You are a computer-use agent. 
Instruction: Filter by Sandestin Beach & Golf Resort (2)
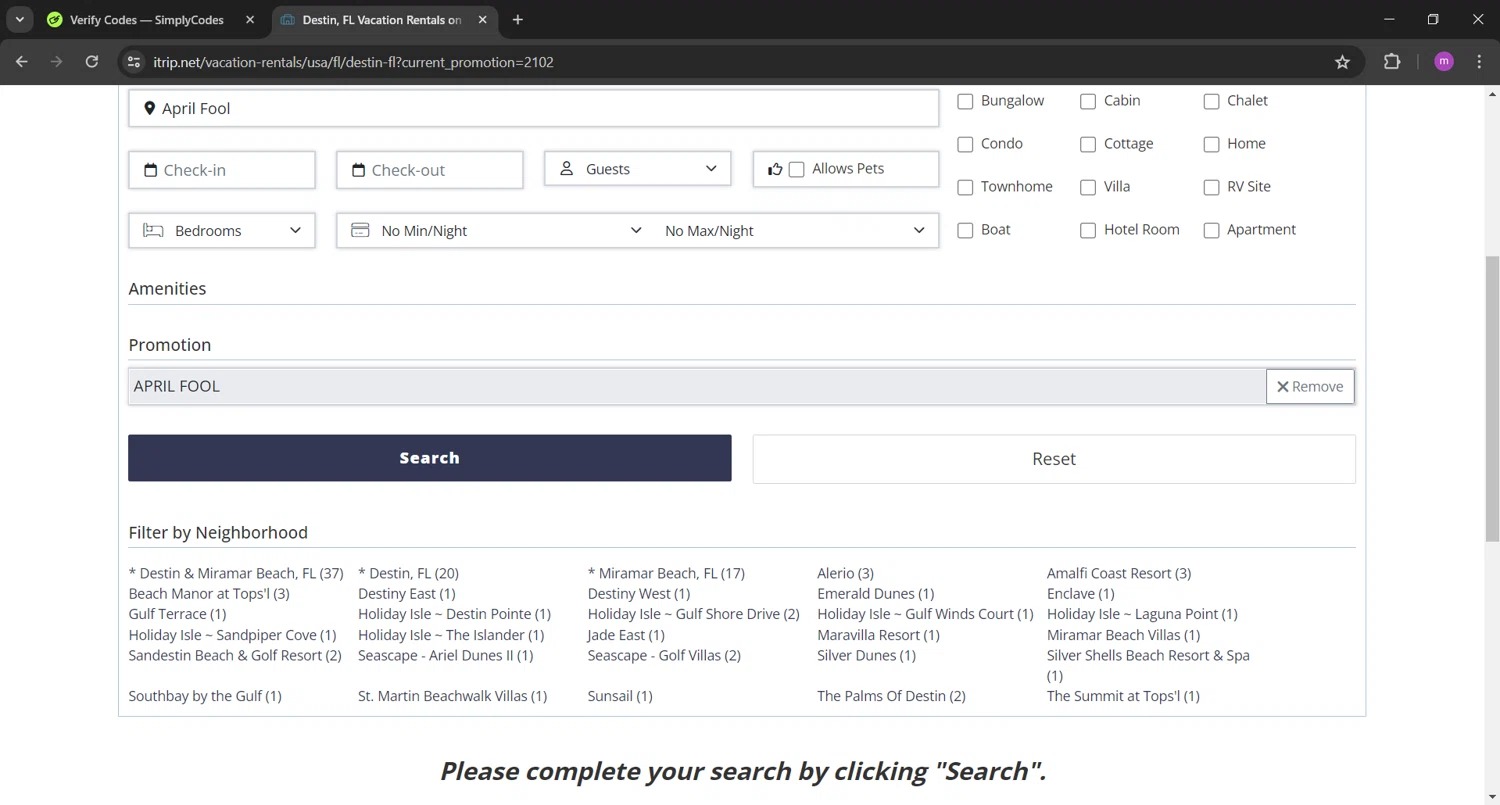tap(235, 655)
